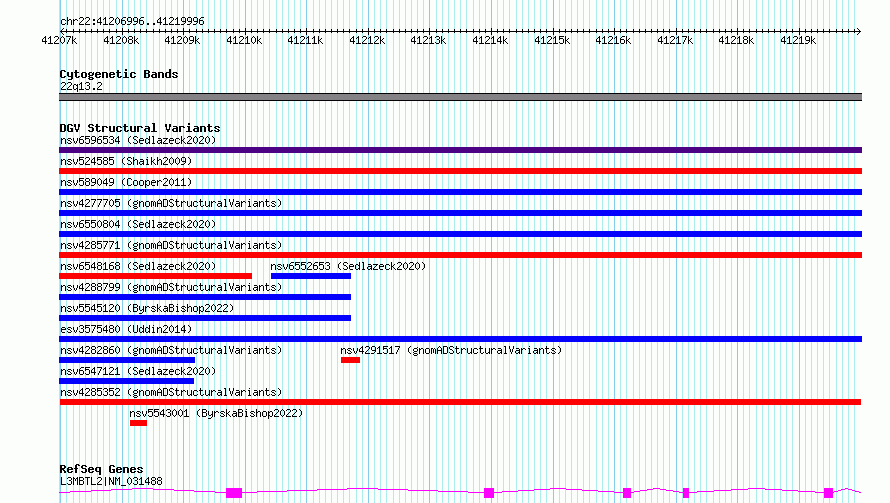Click the L3MBTL2 exon block near 41214k

click(x=489, y=493)
